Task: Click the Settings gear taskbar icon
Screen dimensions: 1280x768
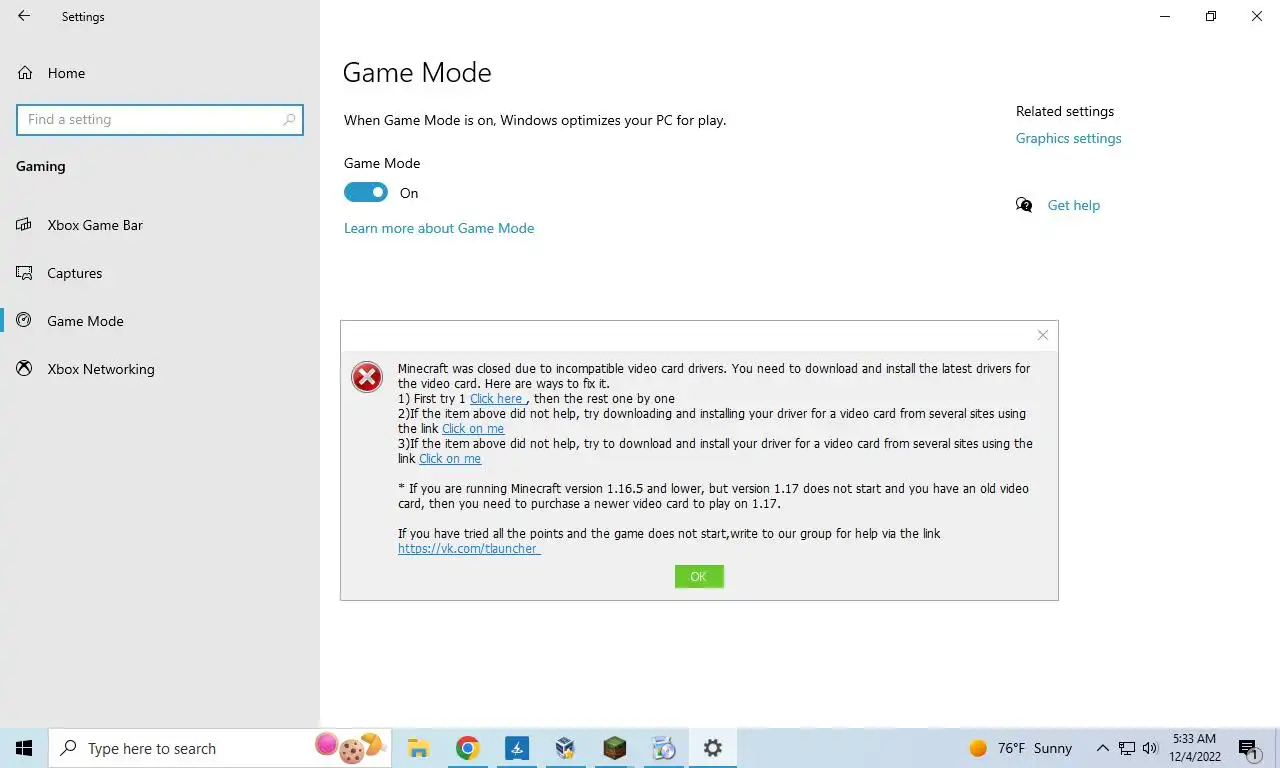Action: point(713,748)
